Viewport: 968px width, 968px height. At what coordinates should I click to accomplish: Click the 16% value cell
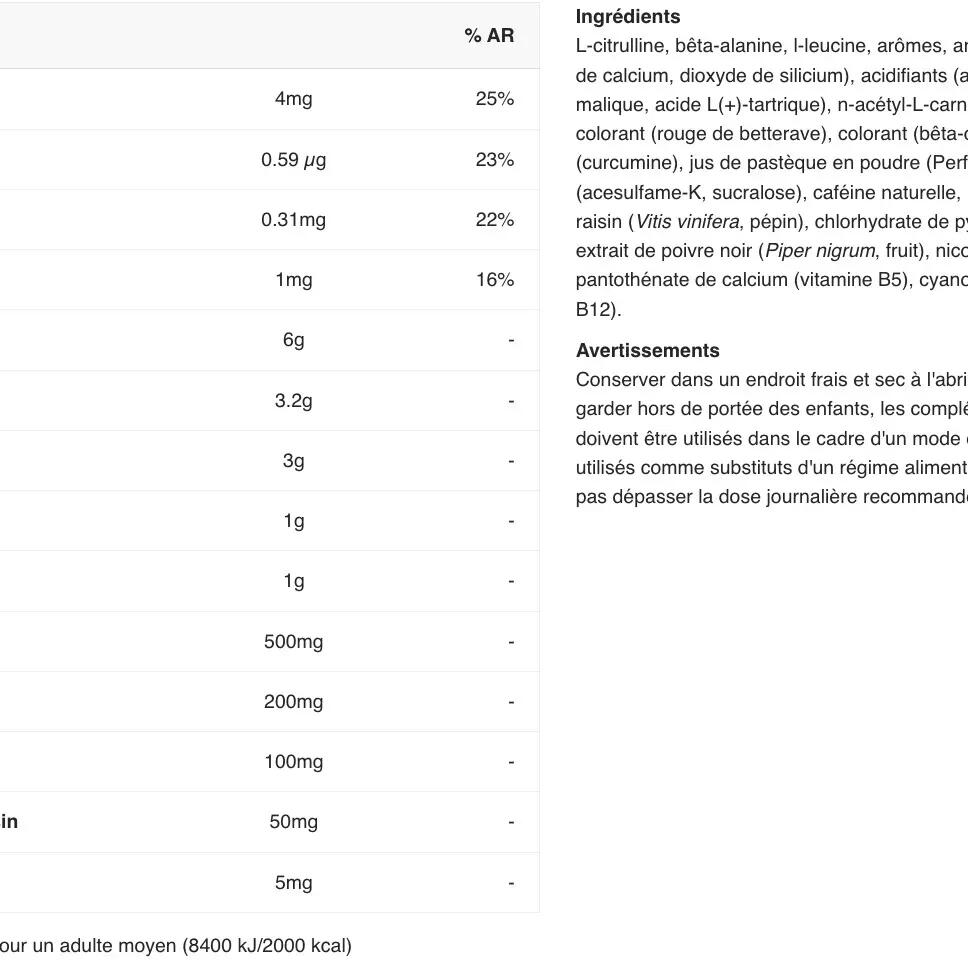coord(494,280)
